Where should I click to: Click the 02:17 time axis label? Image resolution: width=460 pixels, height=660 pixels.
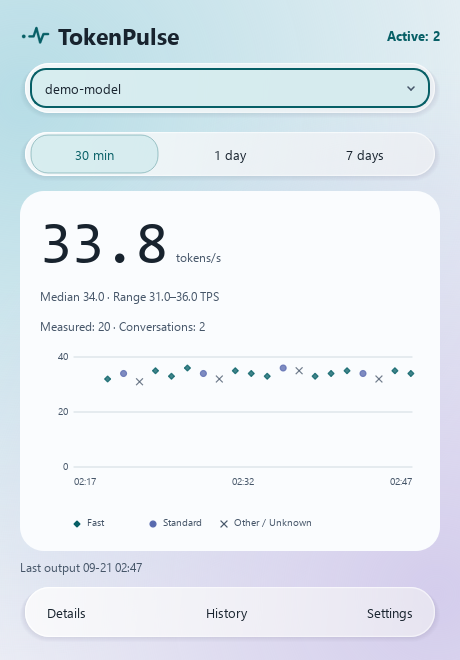point(85,482)
